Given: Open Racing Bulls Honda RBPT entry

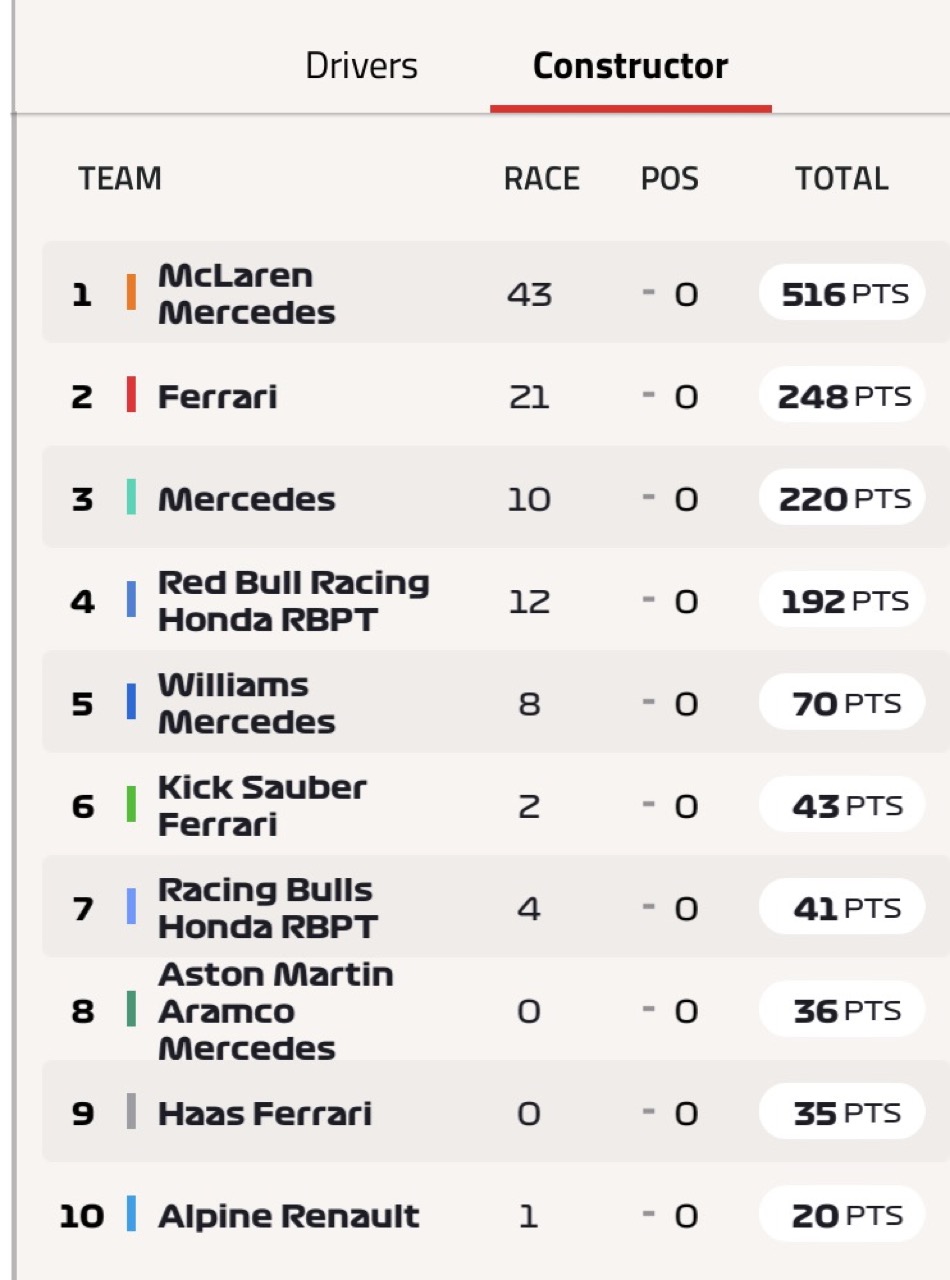Looking at the screenshot, I should click(x=268, y=908).
